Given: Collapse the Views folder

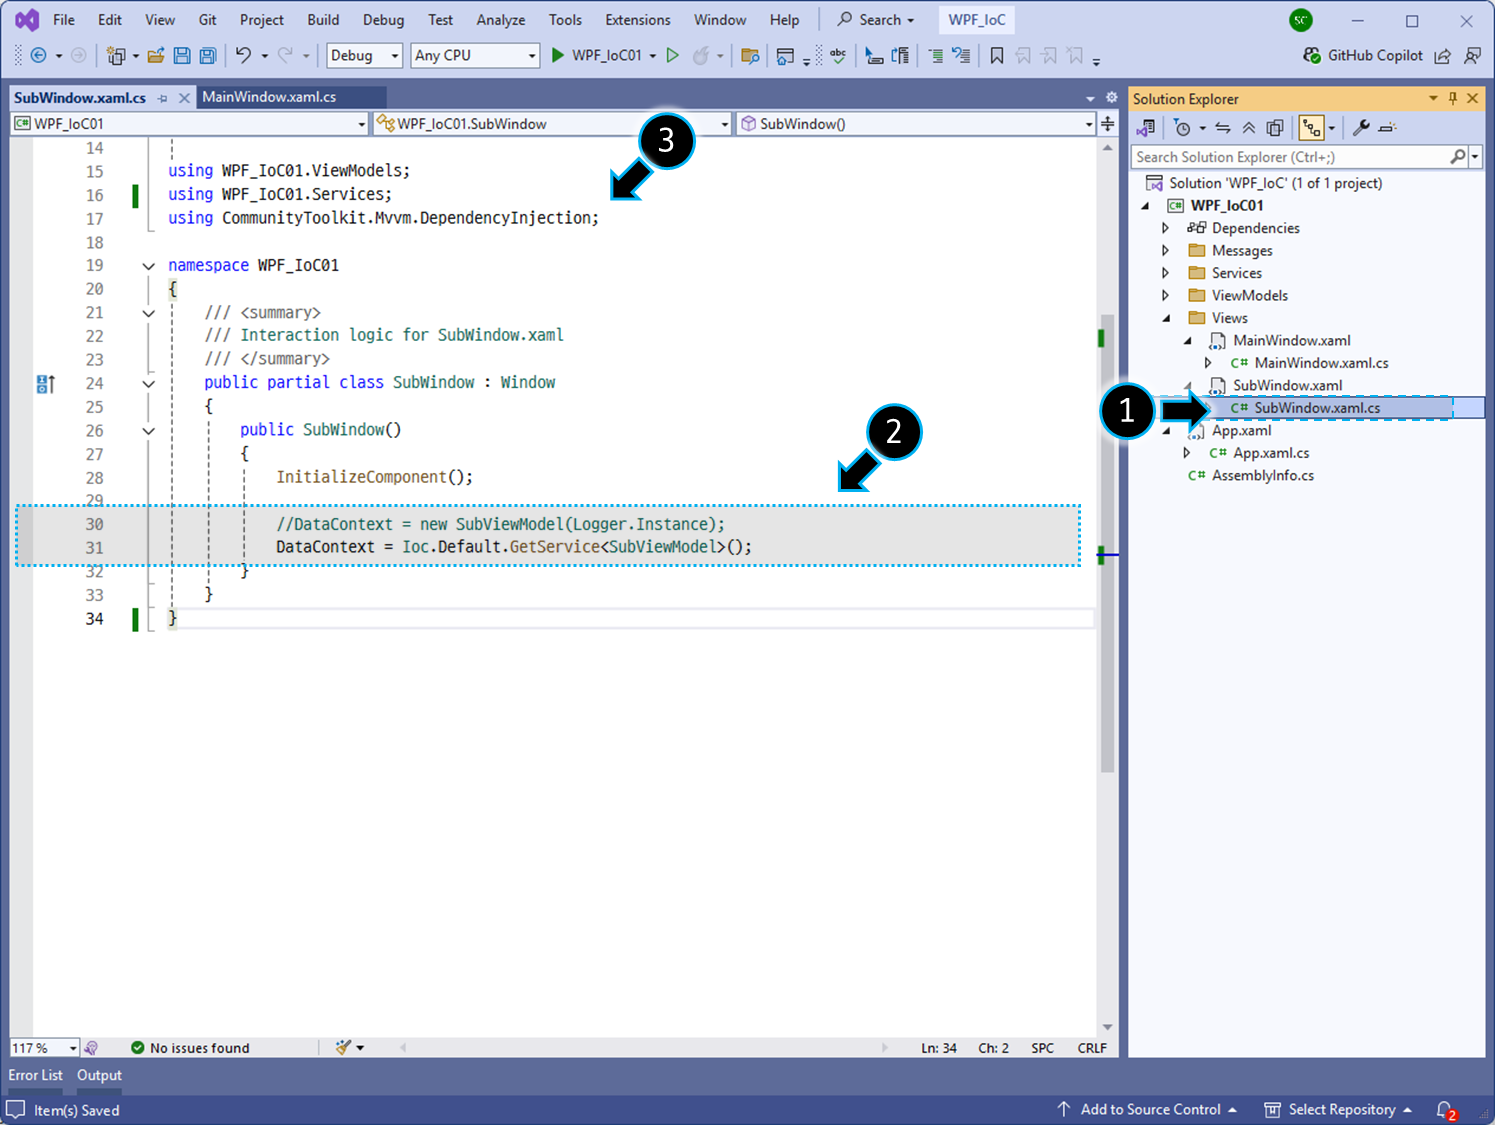Looking at the screenshot, I should pos(1166,318).
